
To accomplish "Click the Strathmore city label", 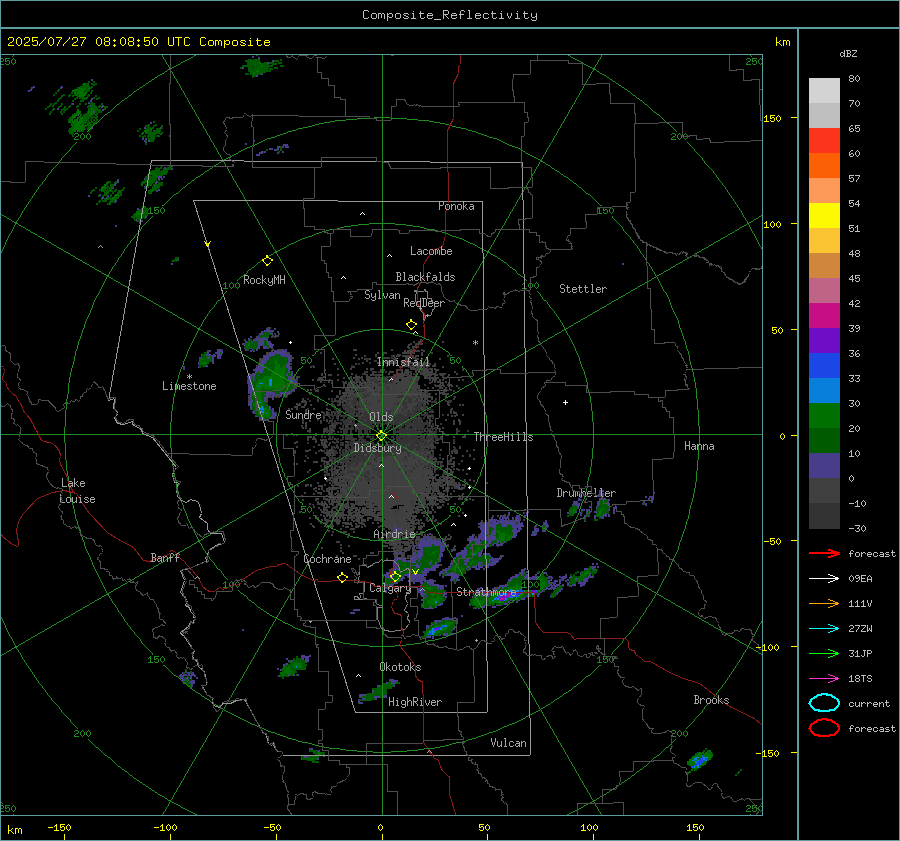I will 486,592.
